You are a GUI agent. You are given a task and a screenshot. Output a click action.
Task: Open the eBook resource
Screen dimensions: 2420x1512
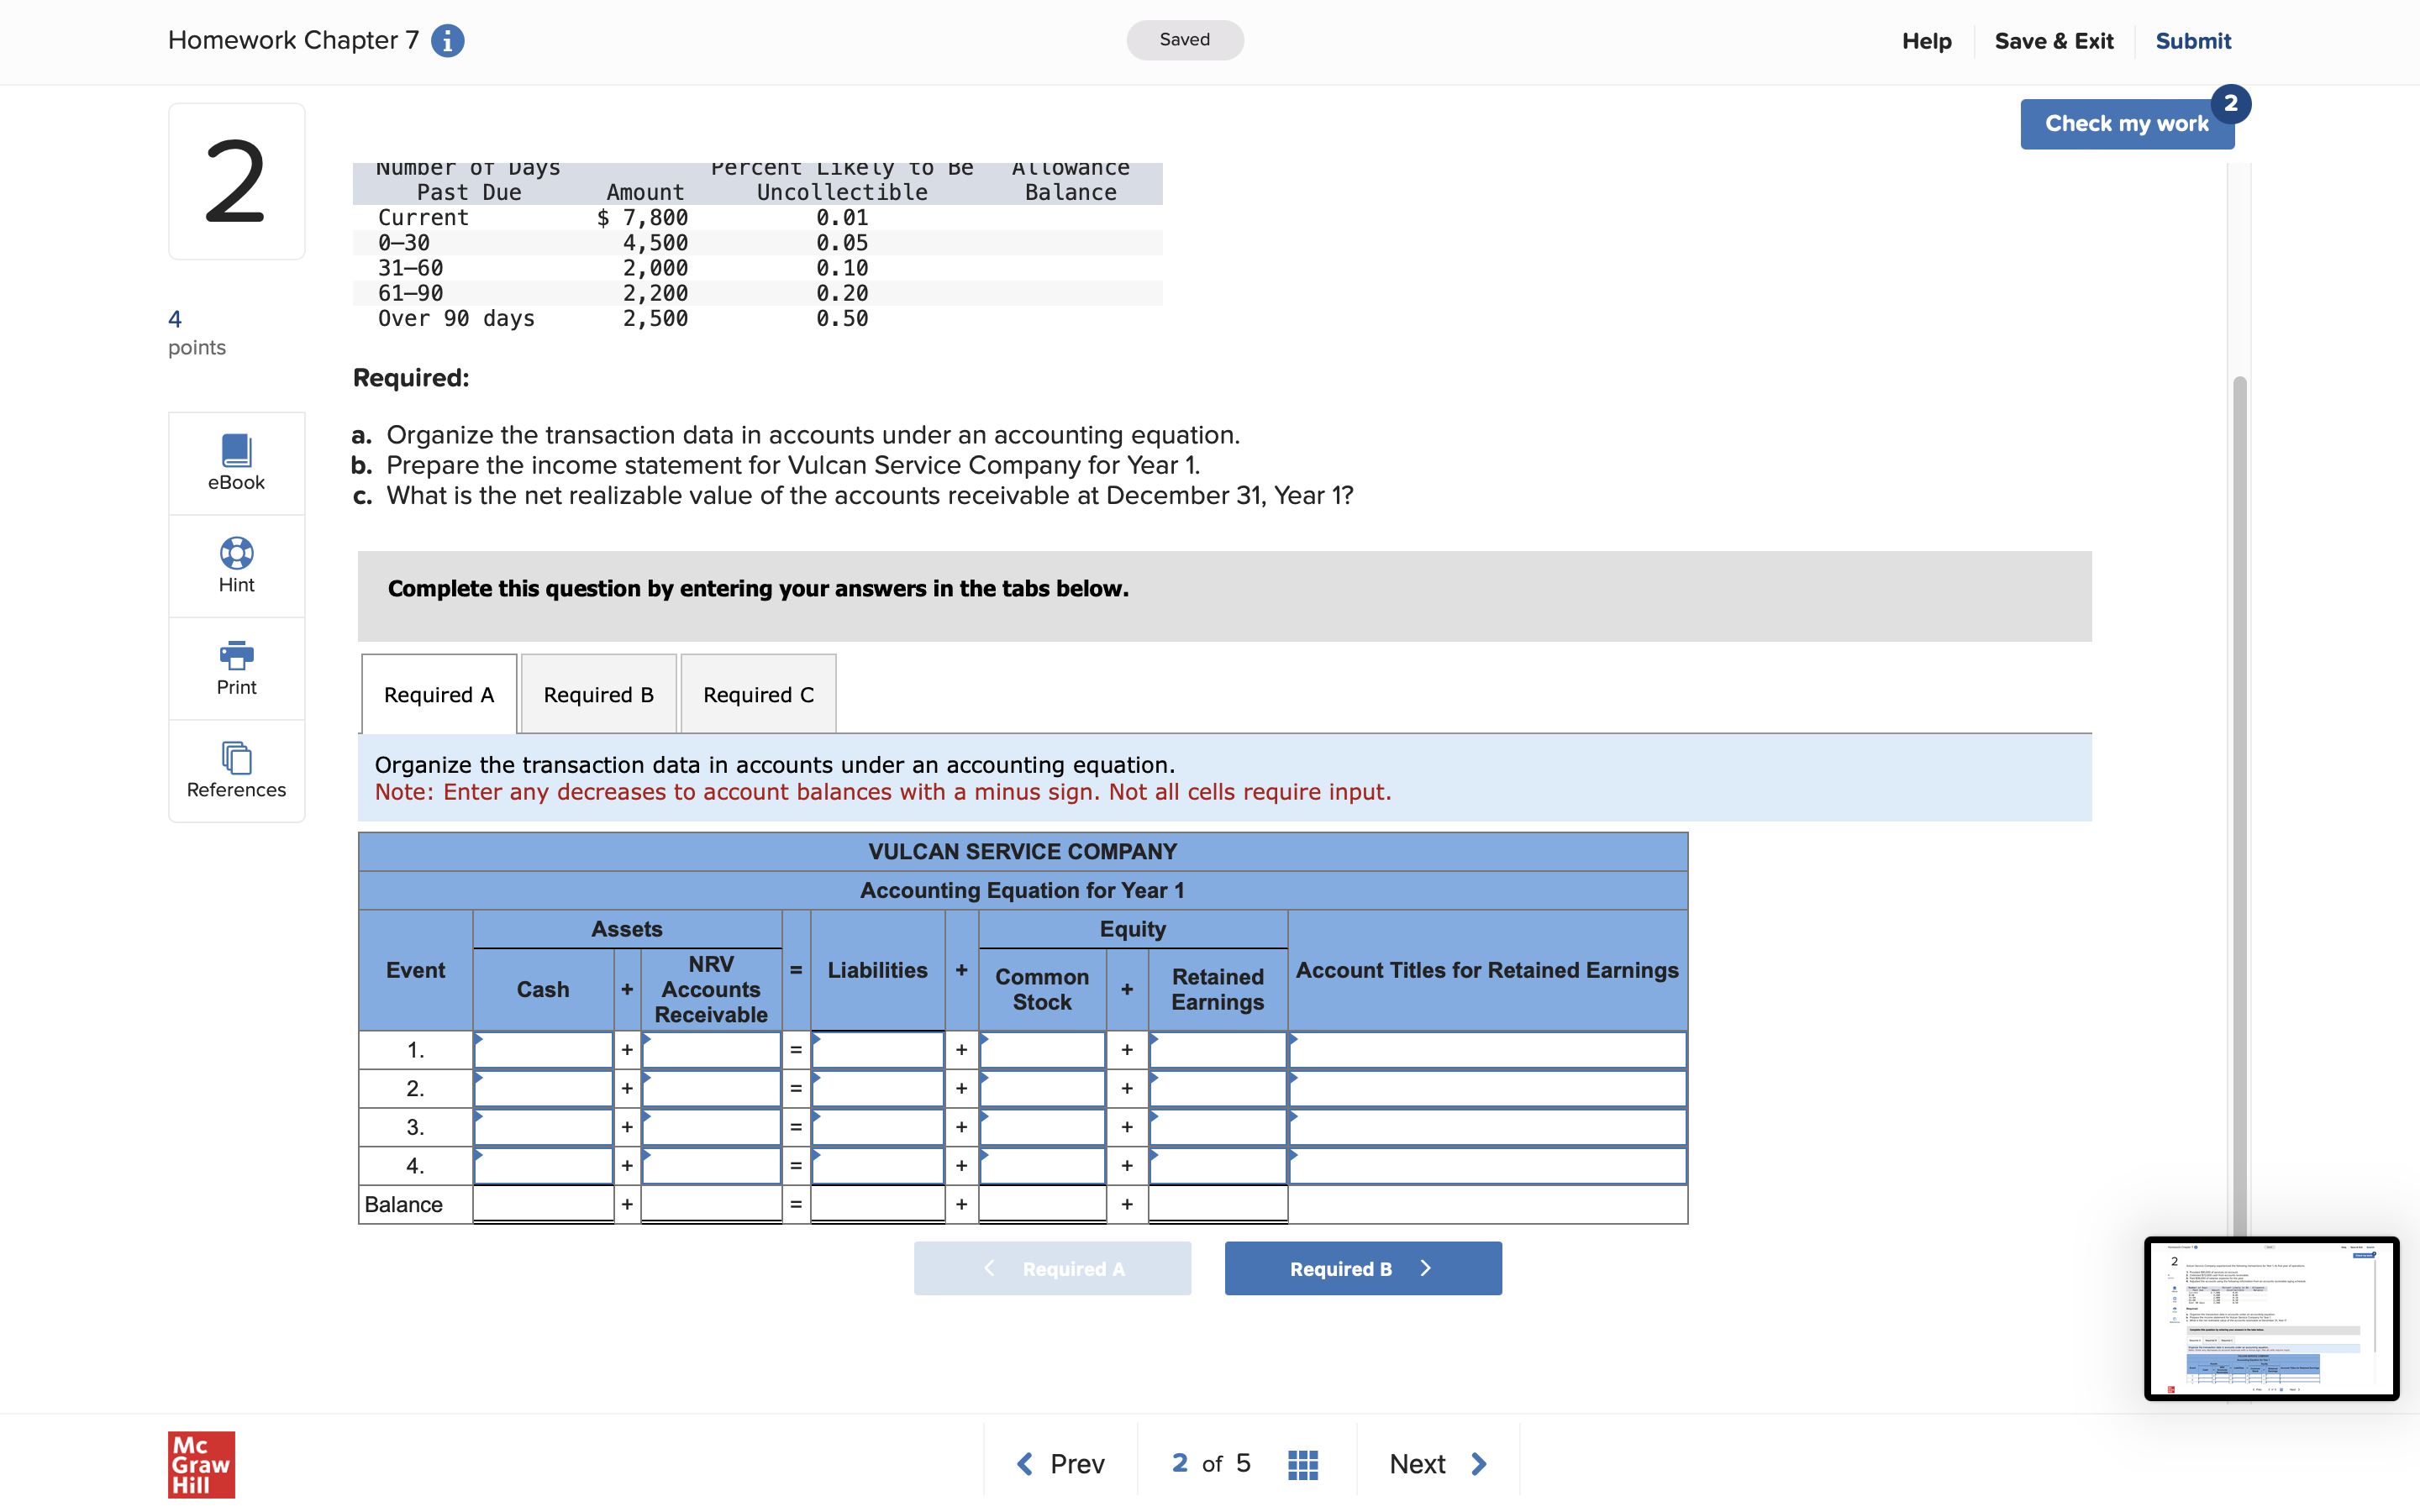236,462
